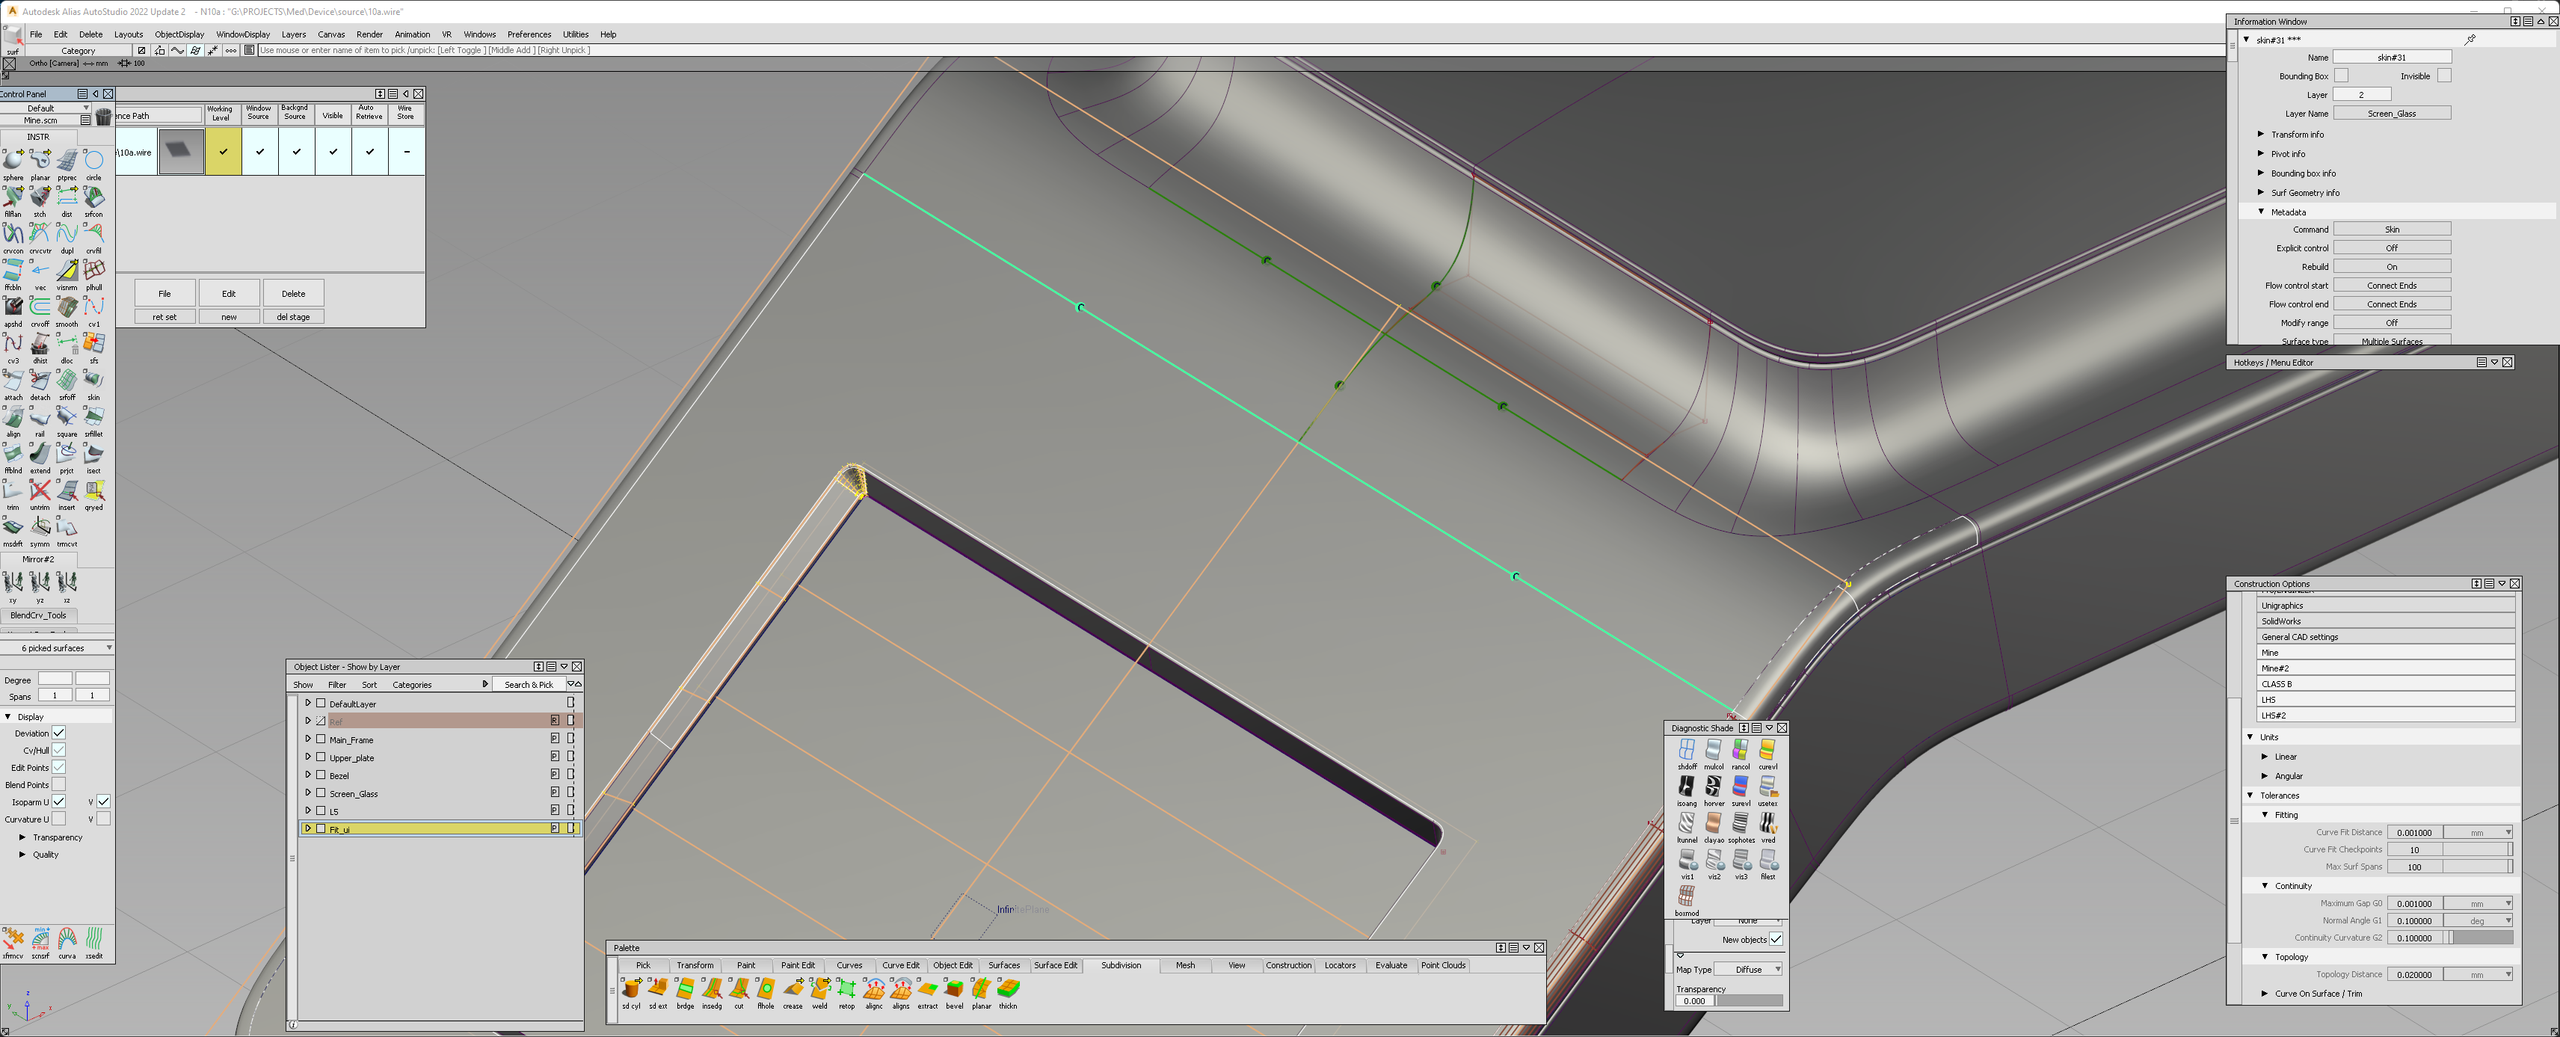Click the bevel subdivision tool
This screenshot has width=2560, height=1037.
pos(954,989)
